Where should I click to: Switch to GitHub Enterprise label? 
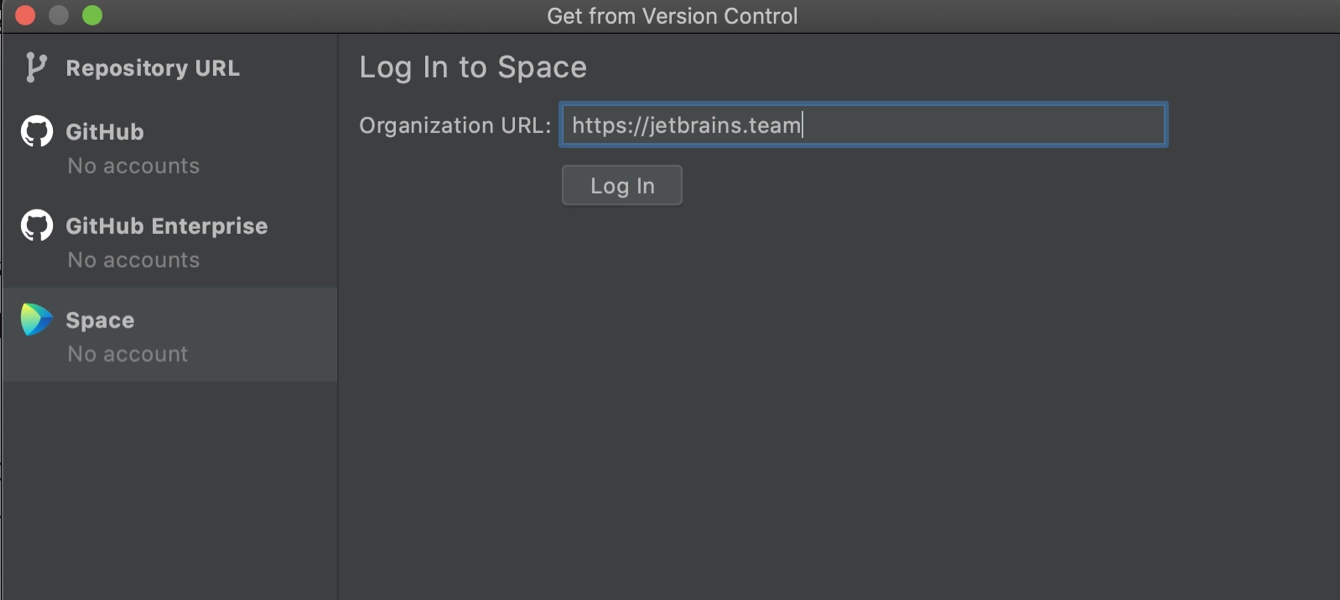[x=167, y=226]
